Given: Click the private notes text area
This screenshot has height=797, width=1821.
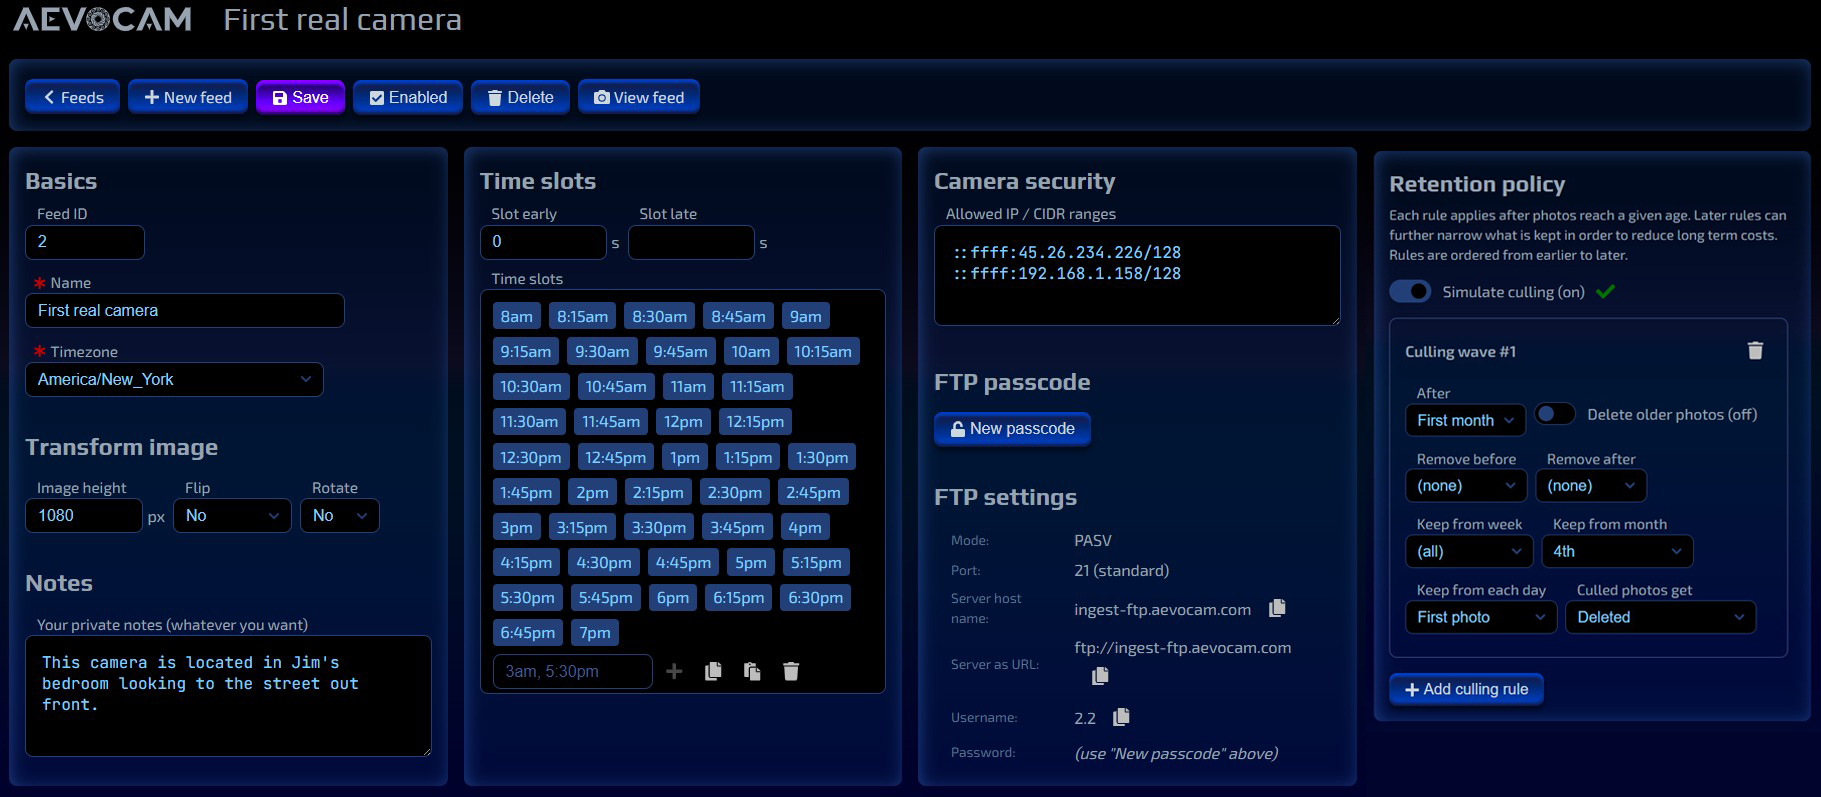Looking at the screenshot, I should [x=228, y=696].
